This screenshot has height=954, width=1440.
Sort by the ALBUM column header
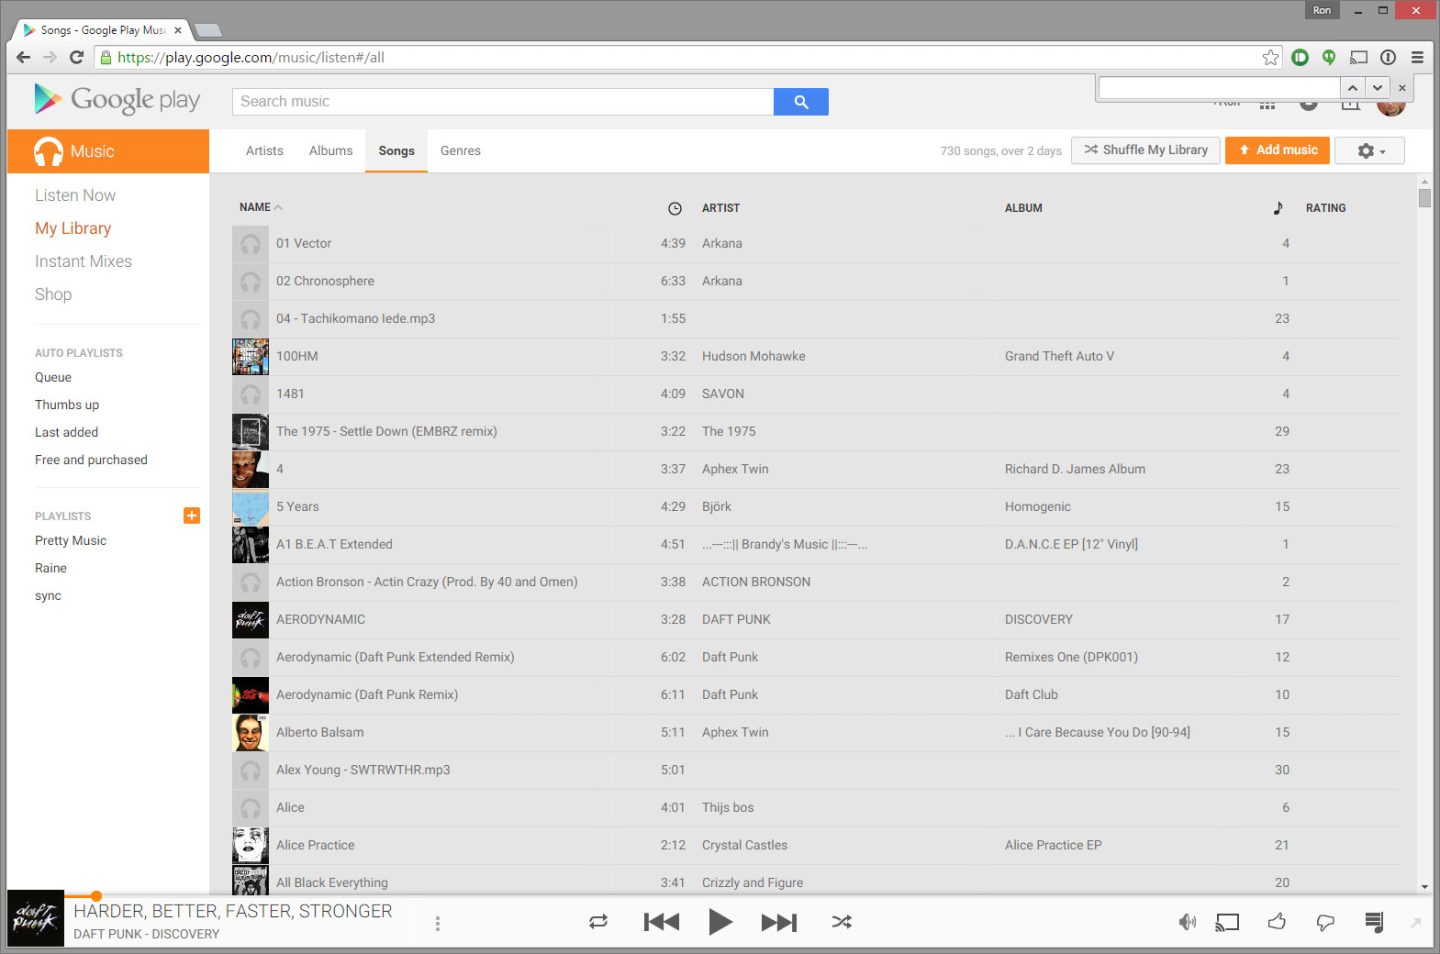1024,208
